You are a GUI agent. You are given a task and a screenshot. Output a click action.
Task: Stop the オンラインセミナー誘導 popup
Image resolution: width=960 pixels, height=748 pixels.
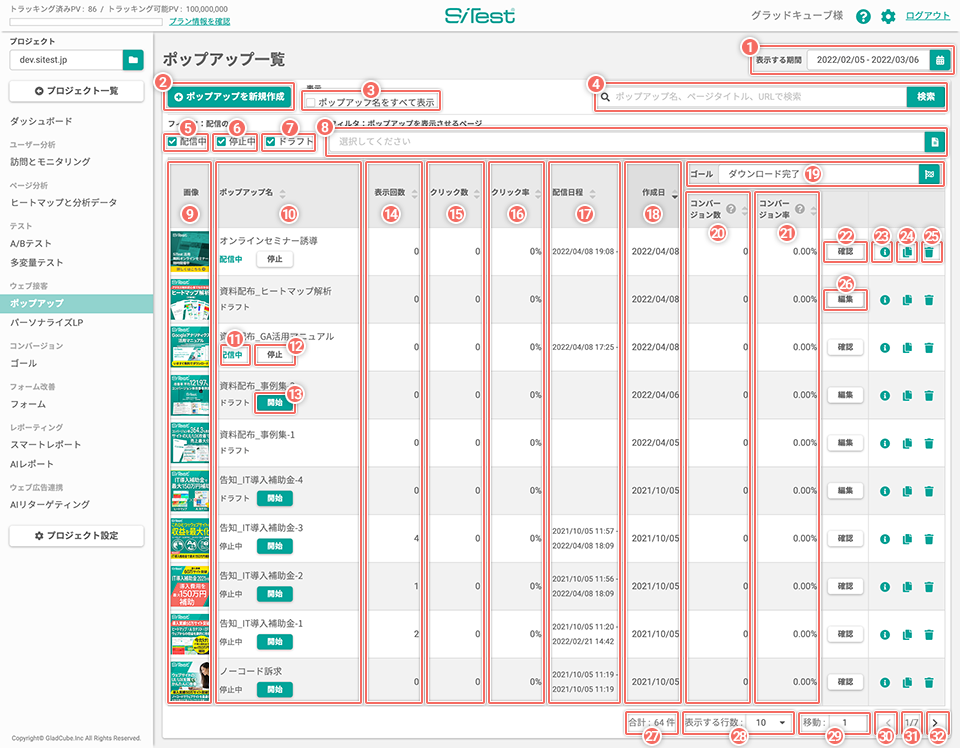275,260
